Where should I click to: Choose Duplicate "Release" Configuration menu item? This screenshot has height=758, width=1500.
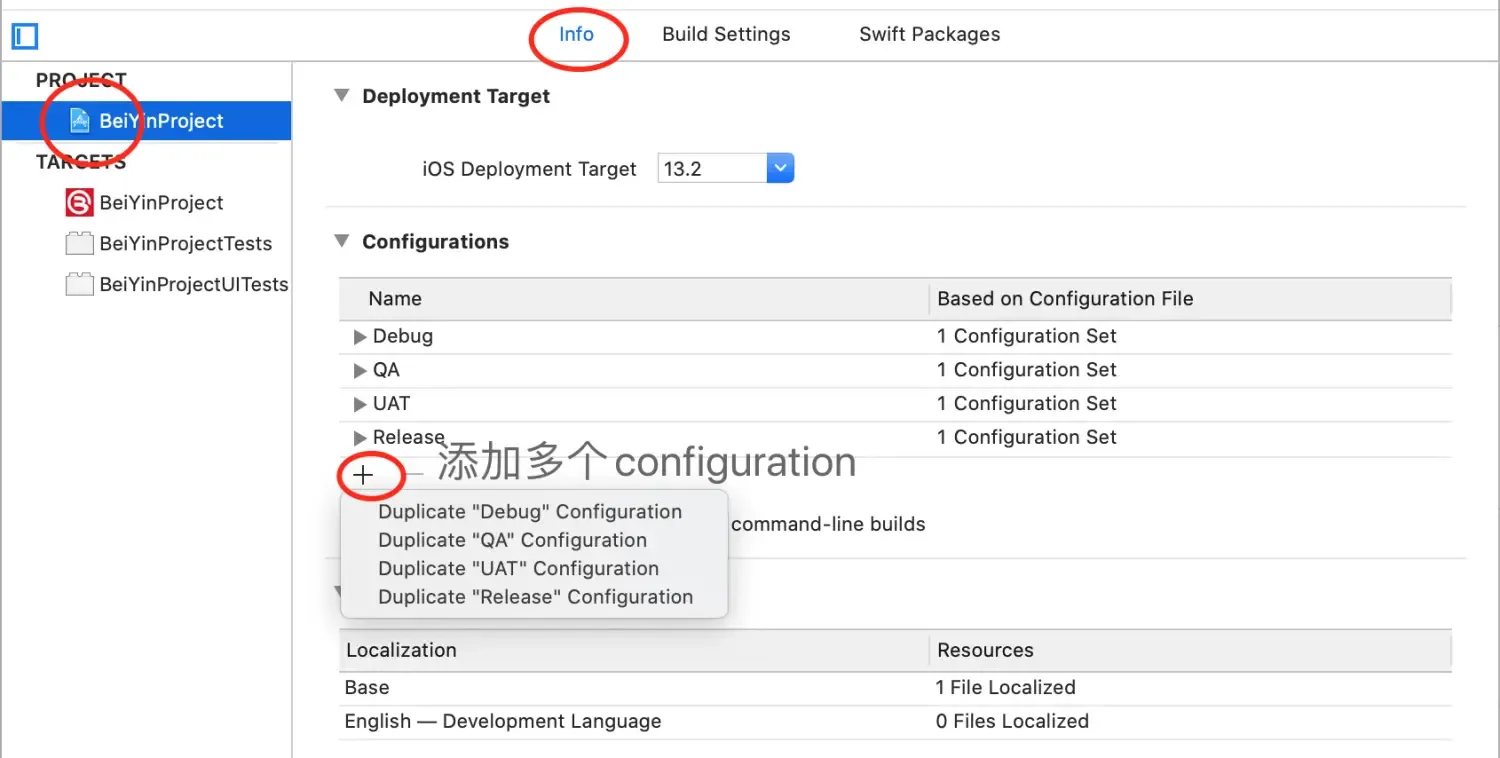[x=536, y=596]
